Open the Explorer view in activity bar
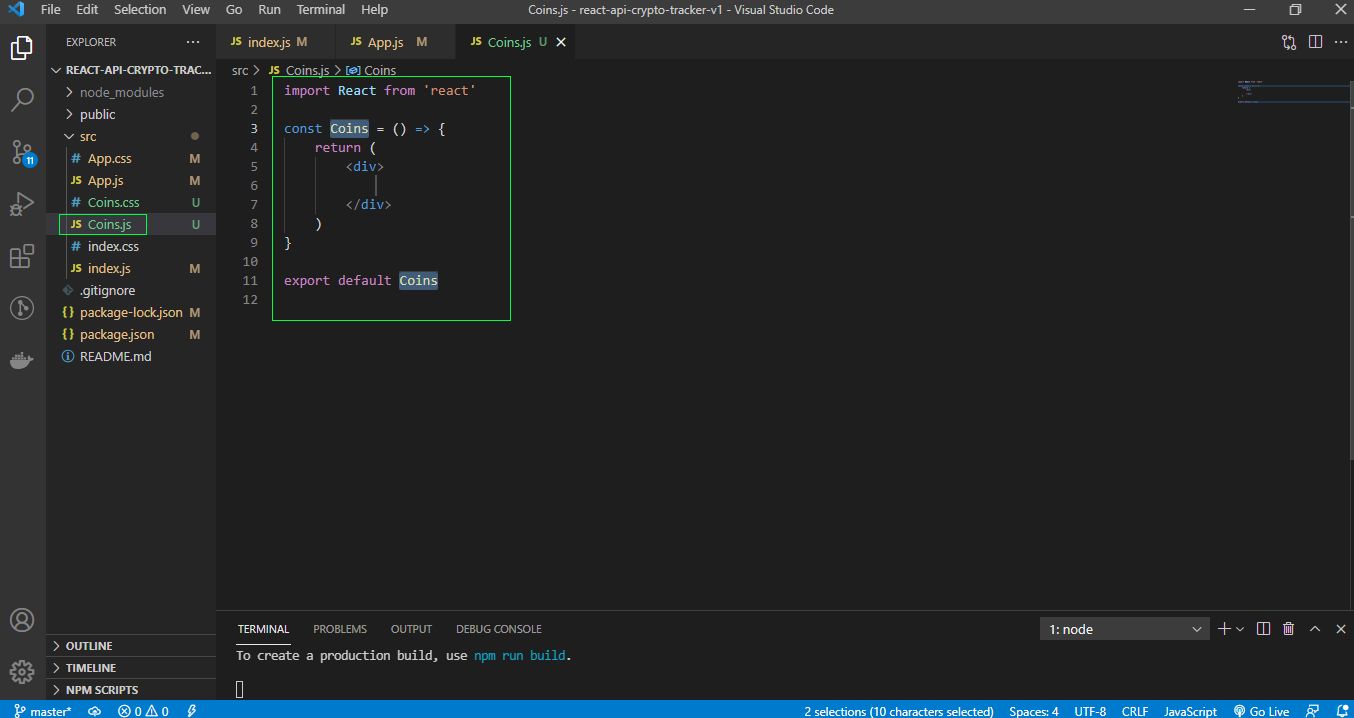Image resolution: width=1354 pixels, height=718 pixels. point(22,47)
